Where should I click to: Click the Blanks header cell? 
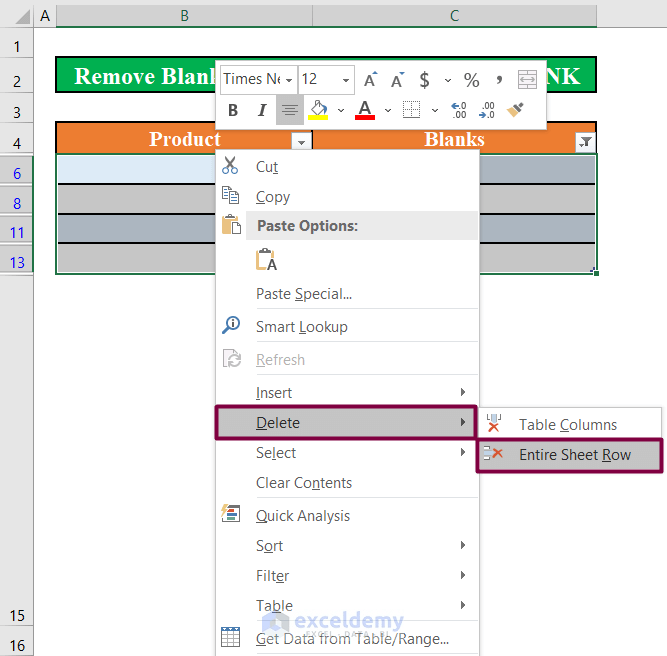454,139
